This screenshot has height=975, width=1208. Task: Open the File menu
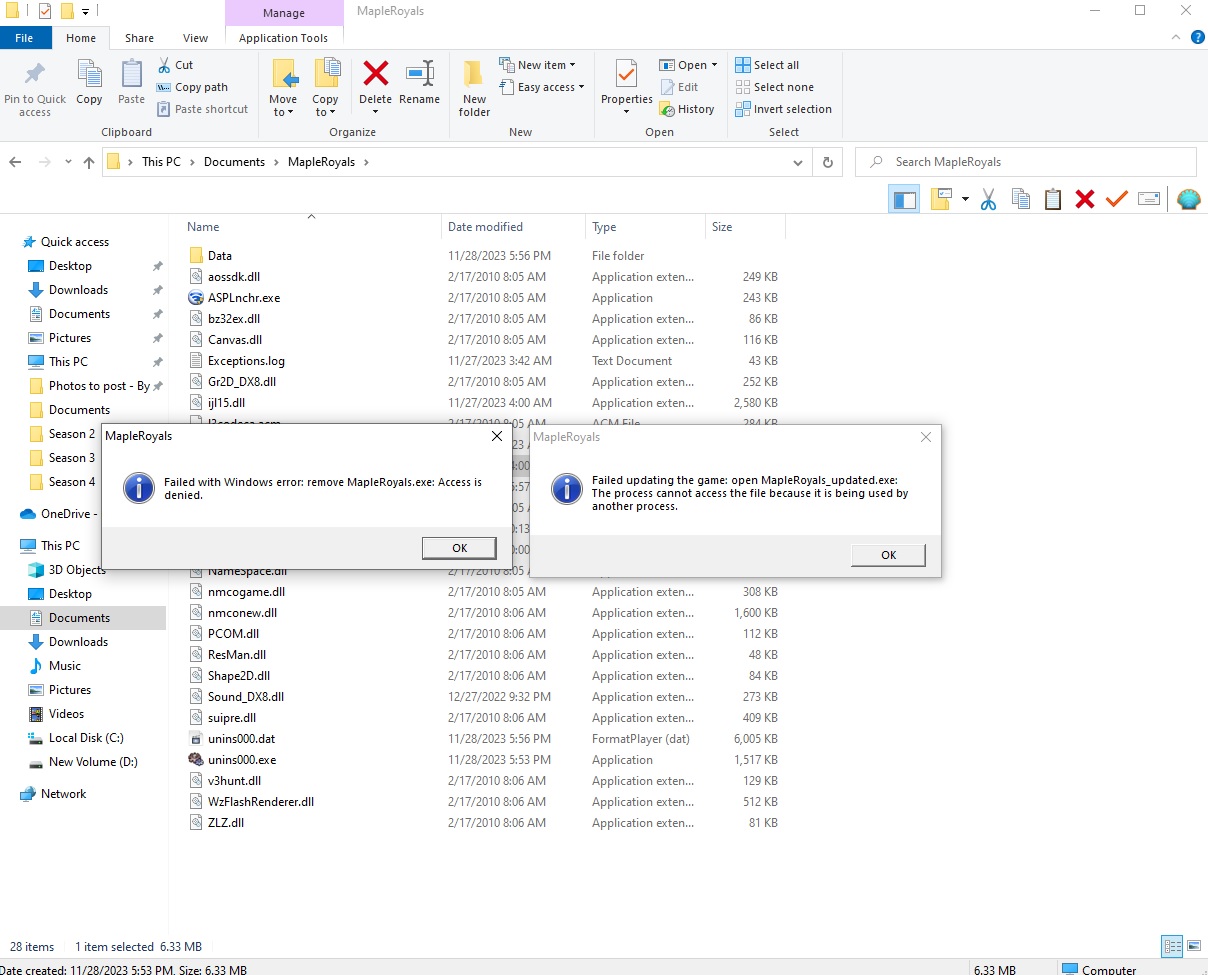pos(24,38)
